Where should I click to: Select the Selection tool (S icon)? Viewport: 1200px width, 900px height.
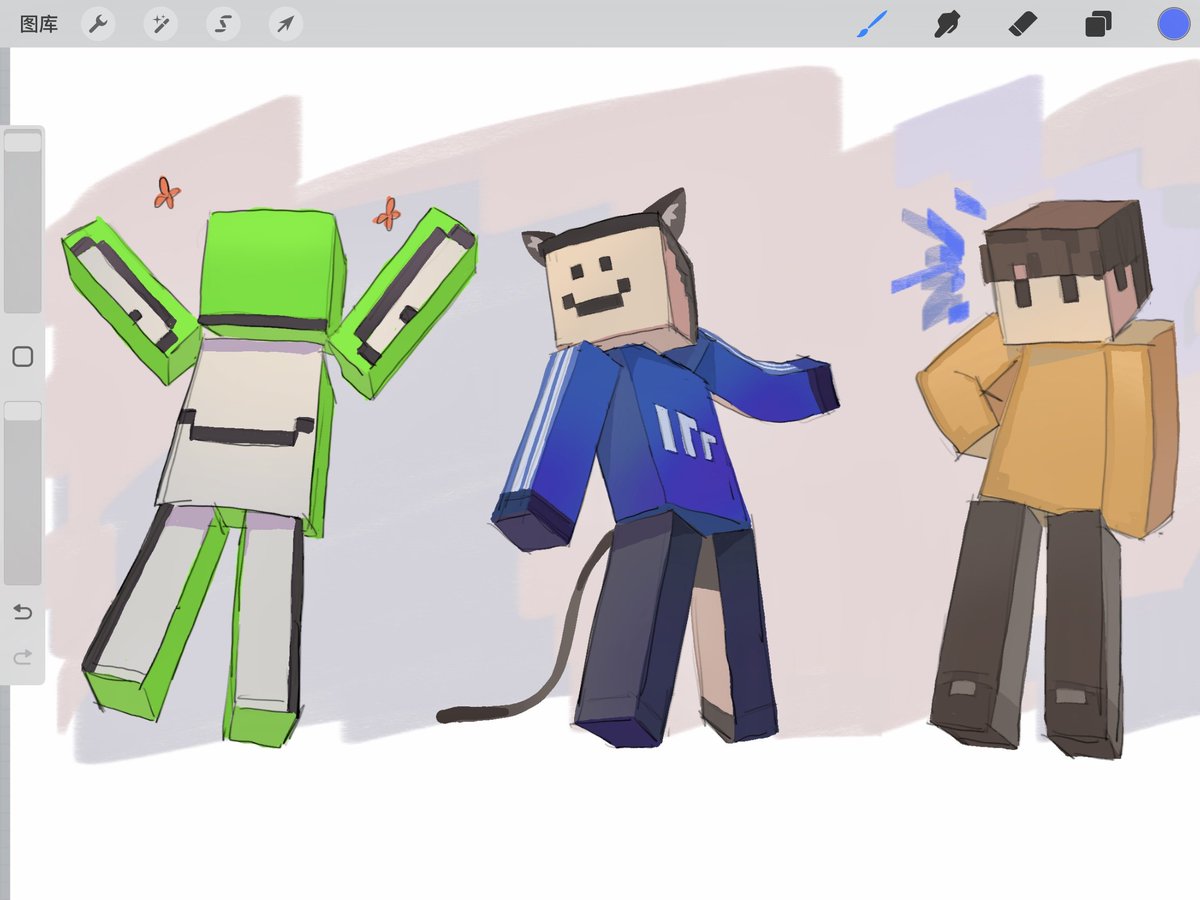[223, 24]
